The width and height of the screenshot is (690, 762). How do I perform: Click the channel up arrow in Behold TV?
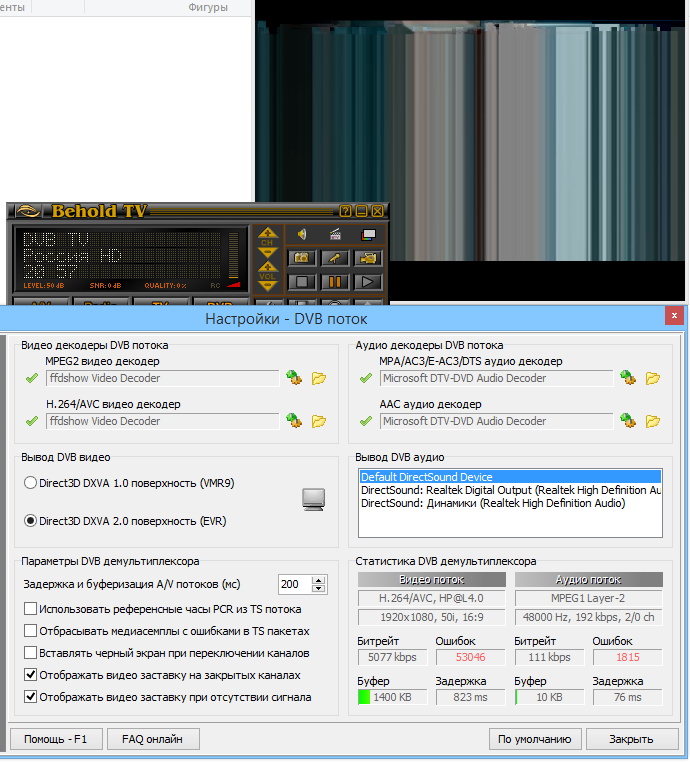pyautogui.click(x=267, y=233)
